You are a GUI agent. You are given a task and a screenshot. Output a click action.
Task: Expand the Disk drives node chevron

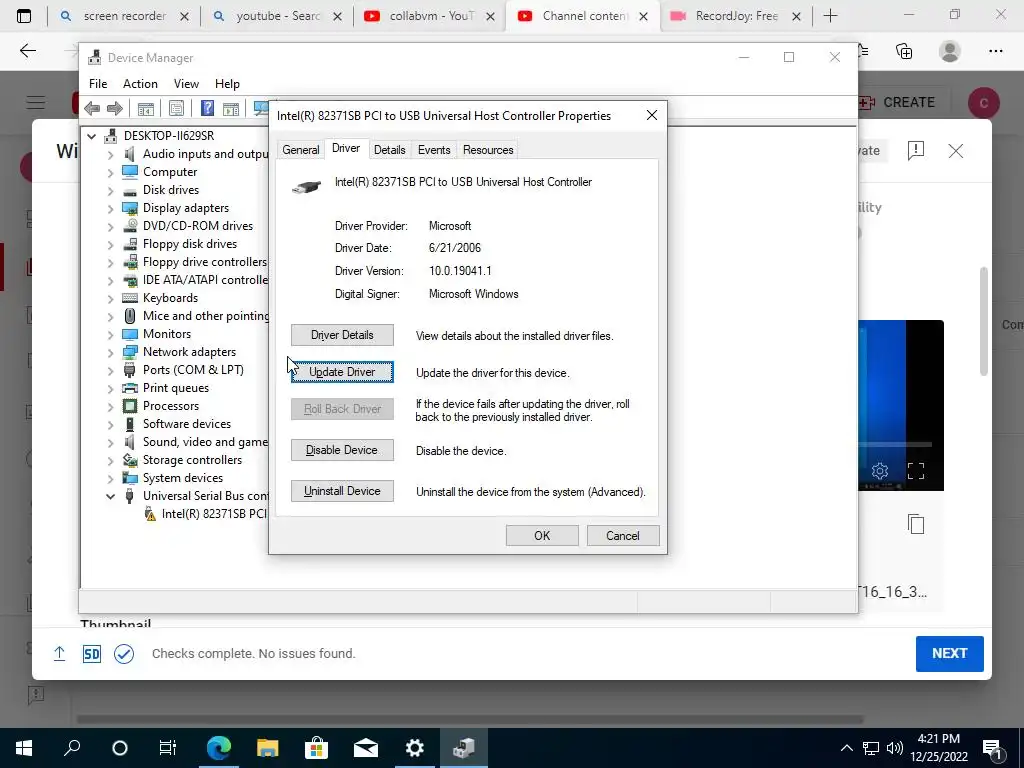[x=110, y=191]
